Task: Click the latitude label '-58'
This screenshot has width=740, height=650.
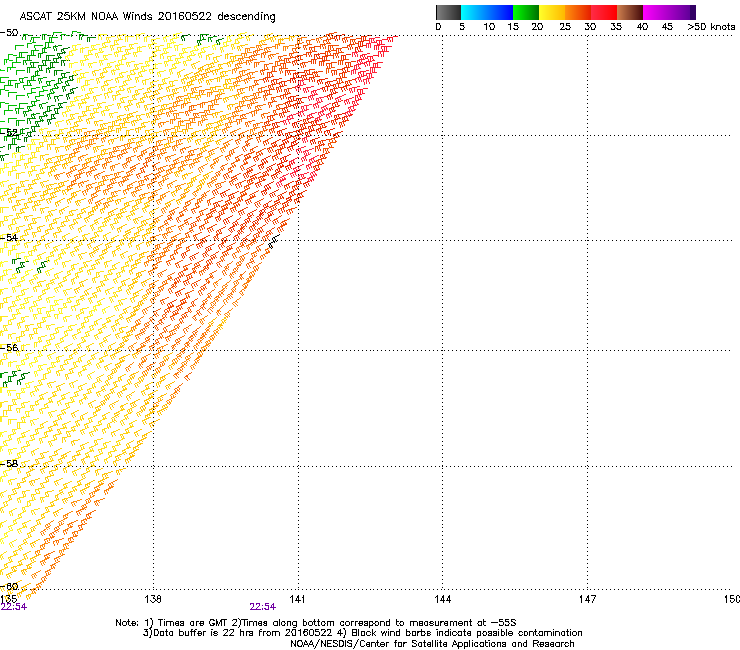Action: [x=9, y=464]
